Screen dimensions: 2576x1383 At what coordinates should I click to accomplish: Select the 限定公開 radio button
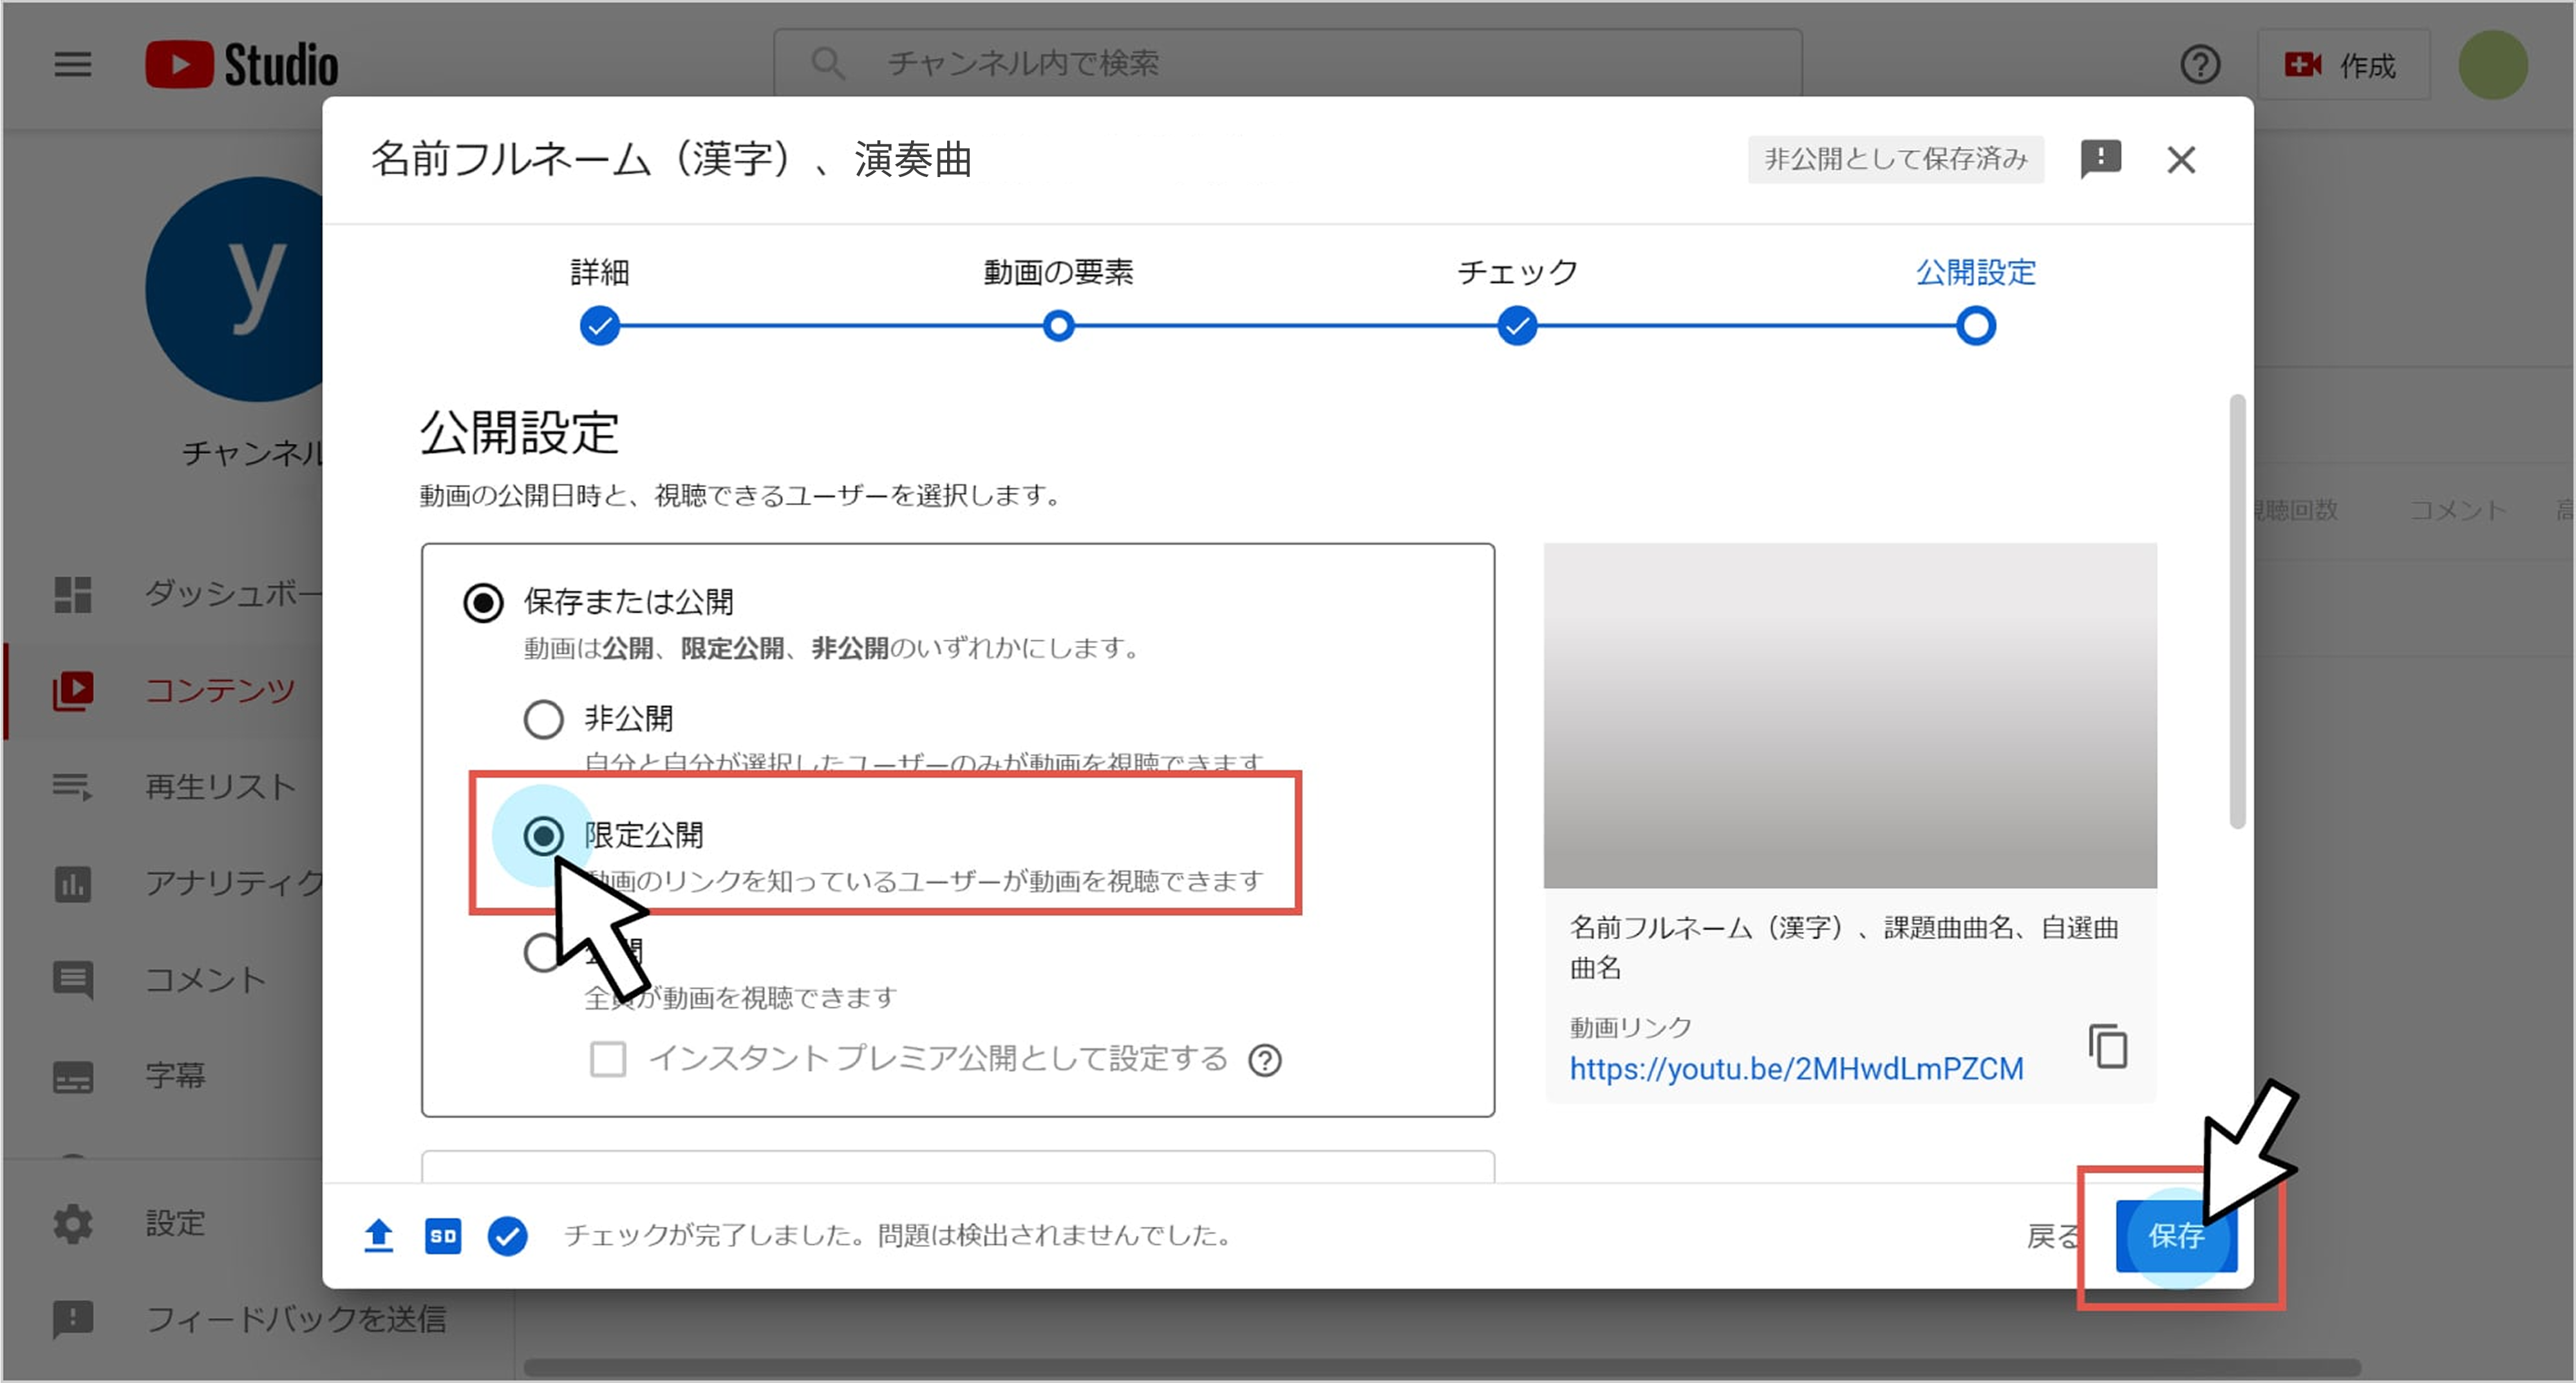click(543, 836)
